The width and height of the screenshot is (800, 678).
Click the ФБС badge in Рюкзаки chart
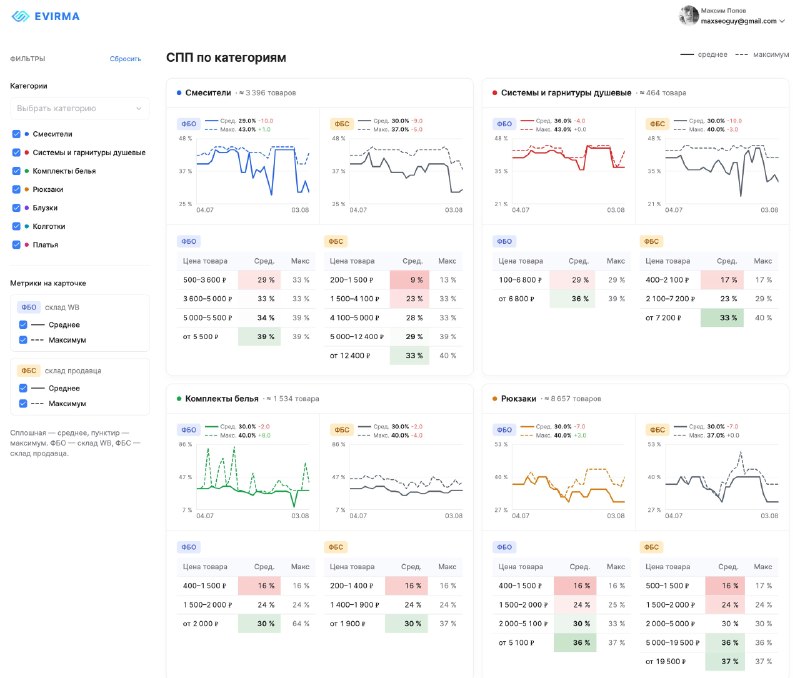coord(657,430)
